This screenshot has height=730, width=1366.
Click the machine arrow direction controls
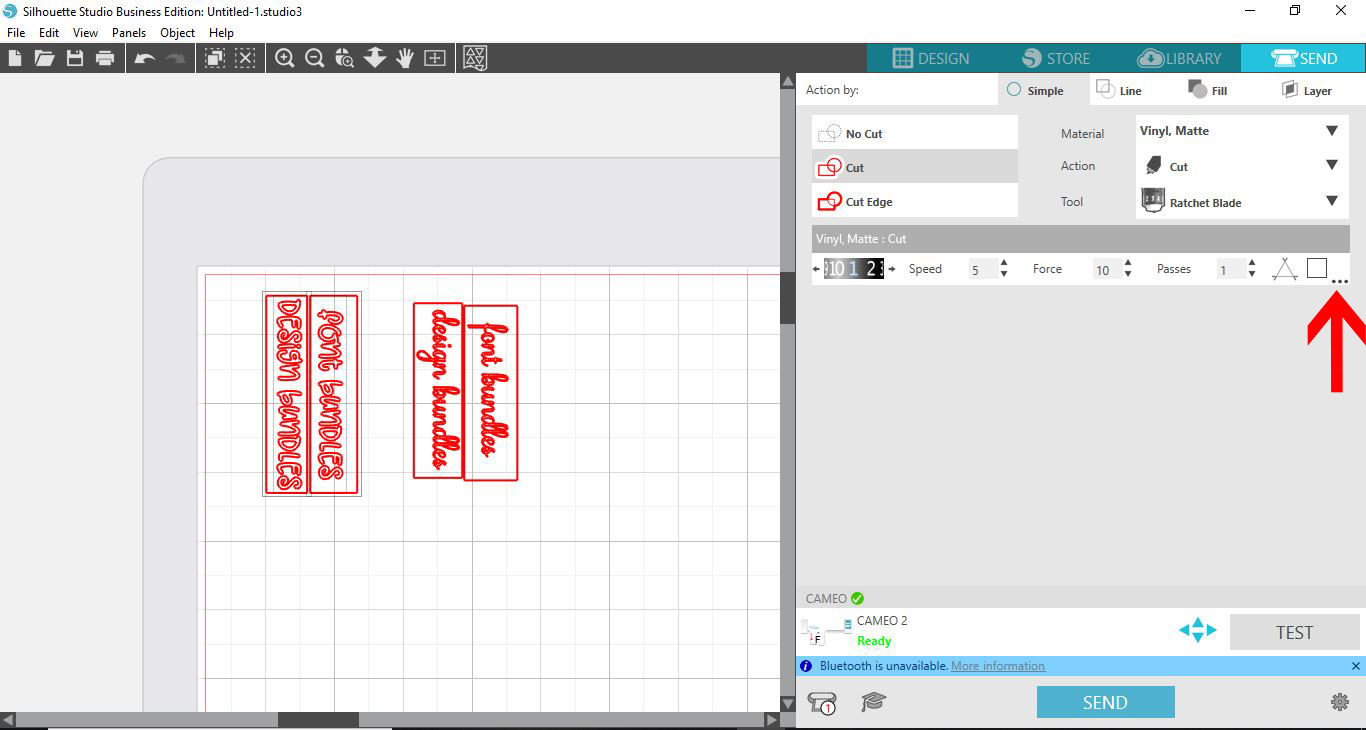pos(1197,631)
